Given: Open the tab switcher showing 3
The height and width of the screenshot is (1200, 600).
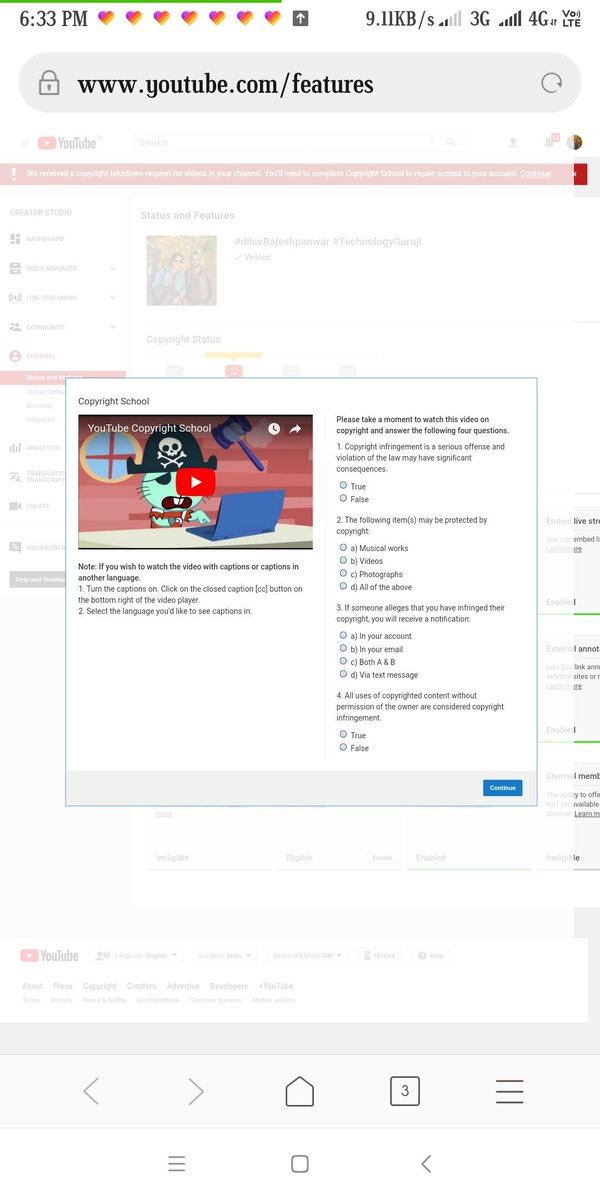Looking at the screenshot, I should [x=404, y=1091].
